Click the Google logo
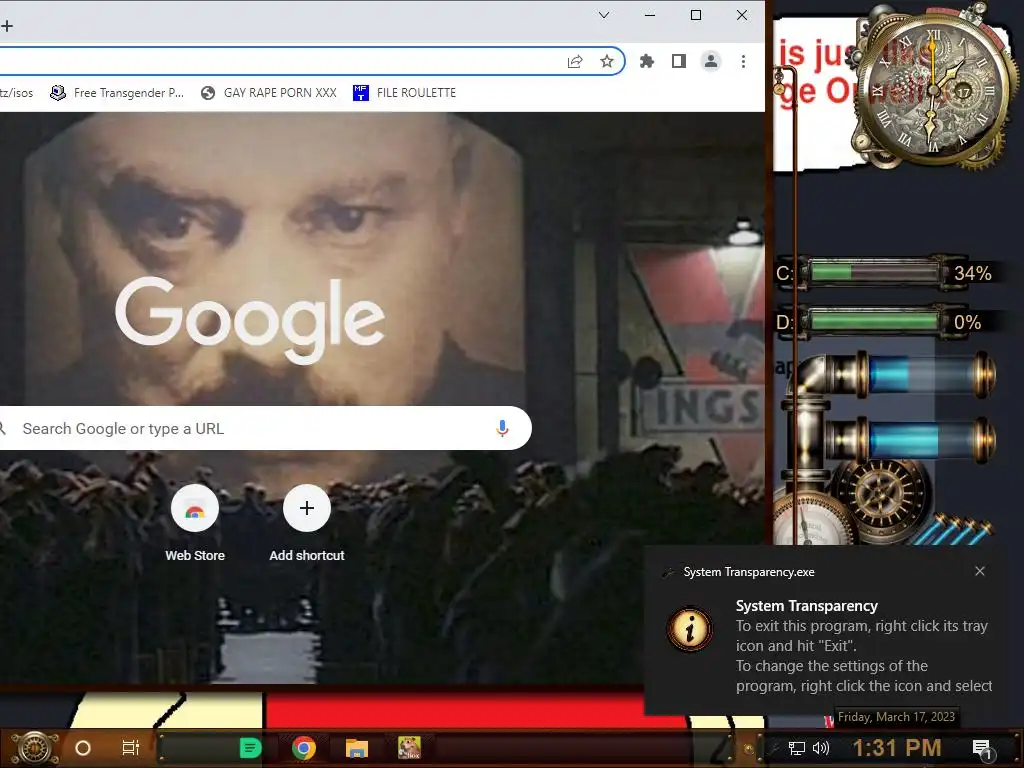This screenshot has height=768, width=1024. pos(250,319)
